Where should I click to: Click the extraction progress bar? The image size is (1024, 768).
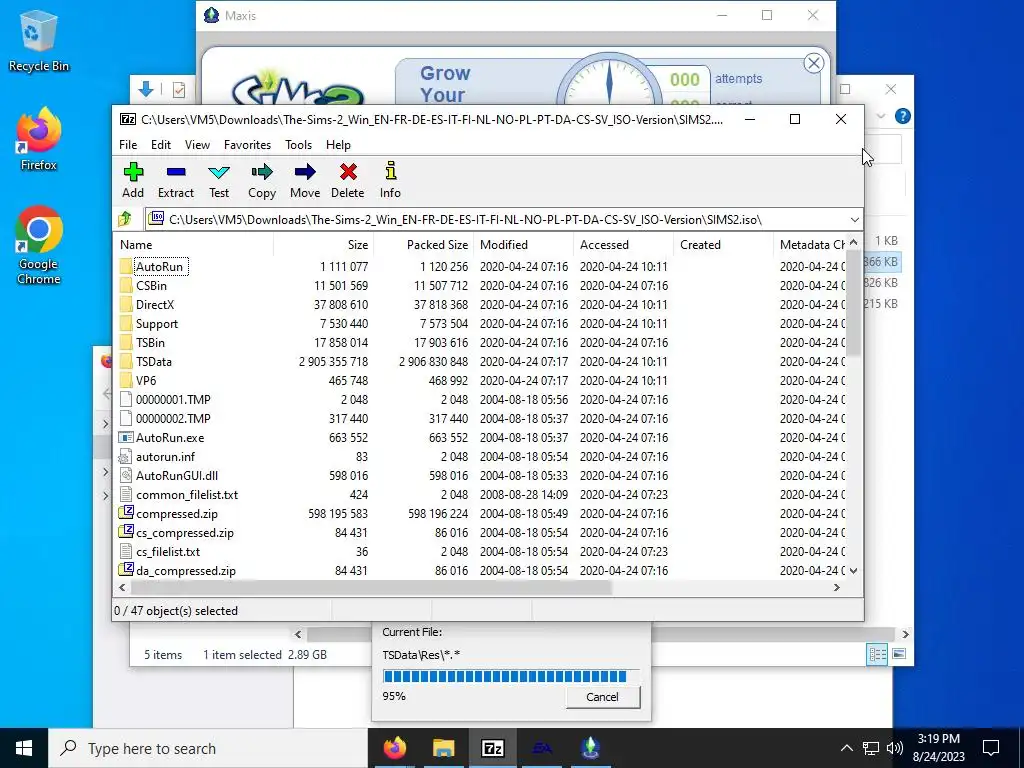pos(511,676)
